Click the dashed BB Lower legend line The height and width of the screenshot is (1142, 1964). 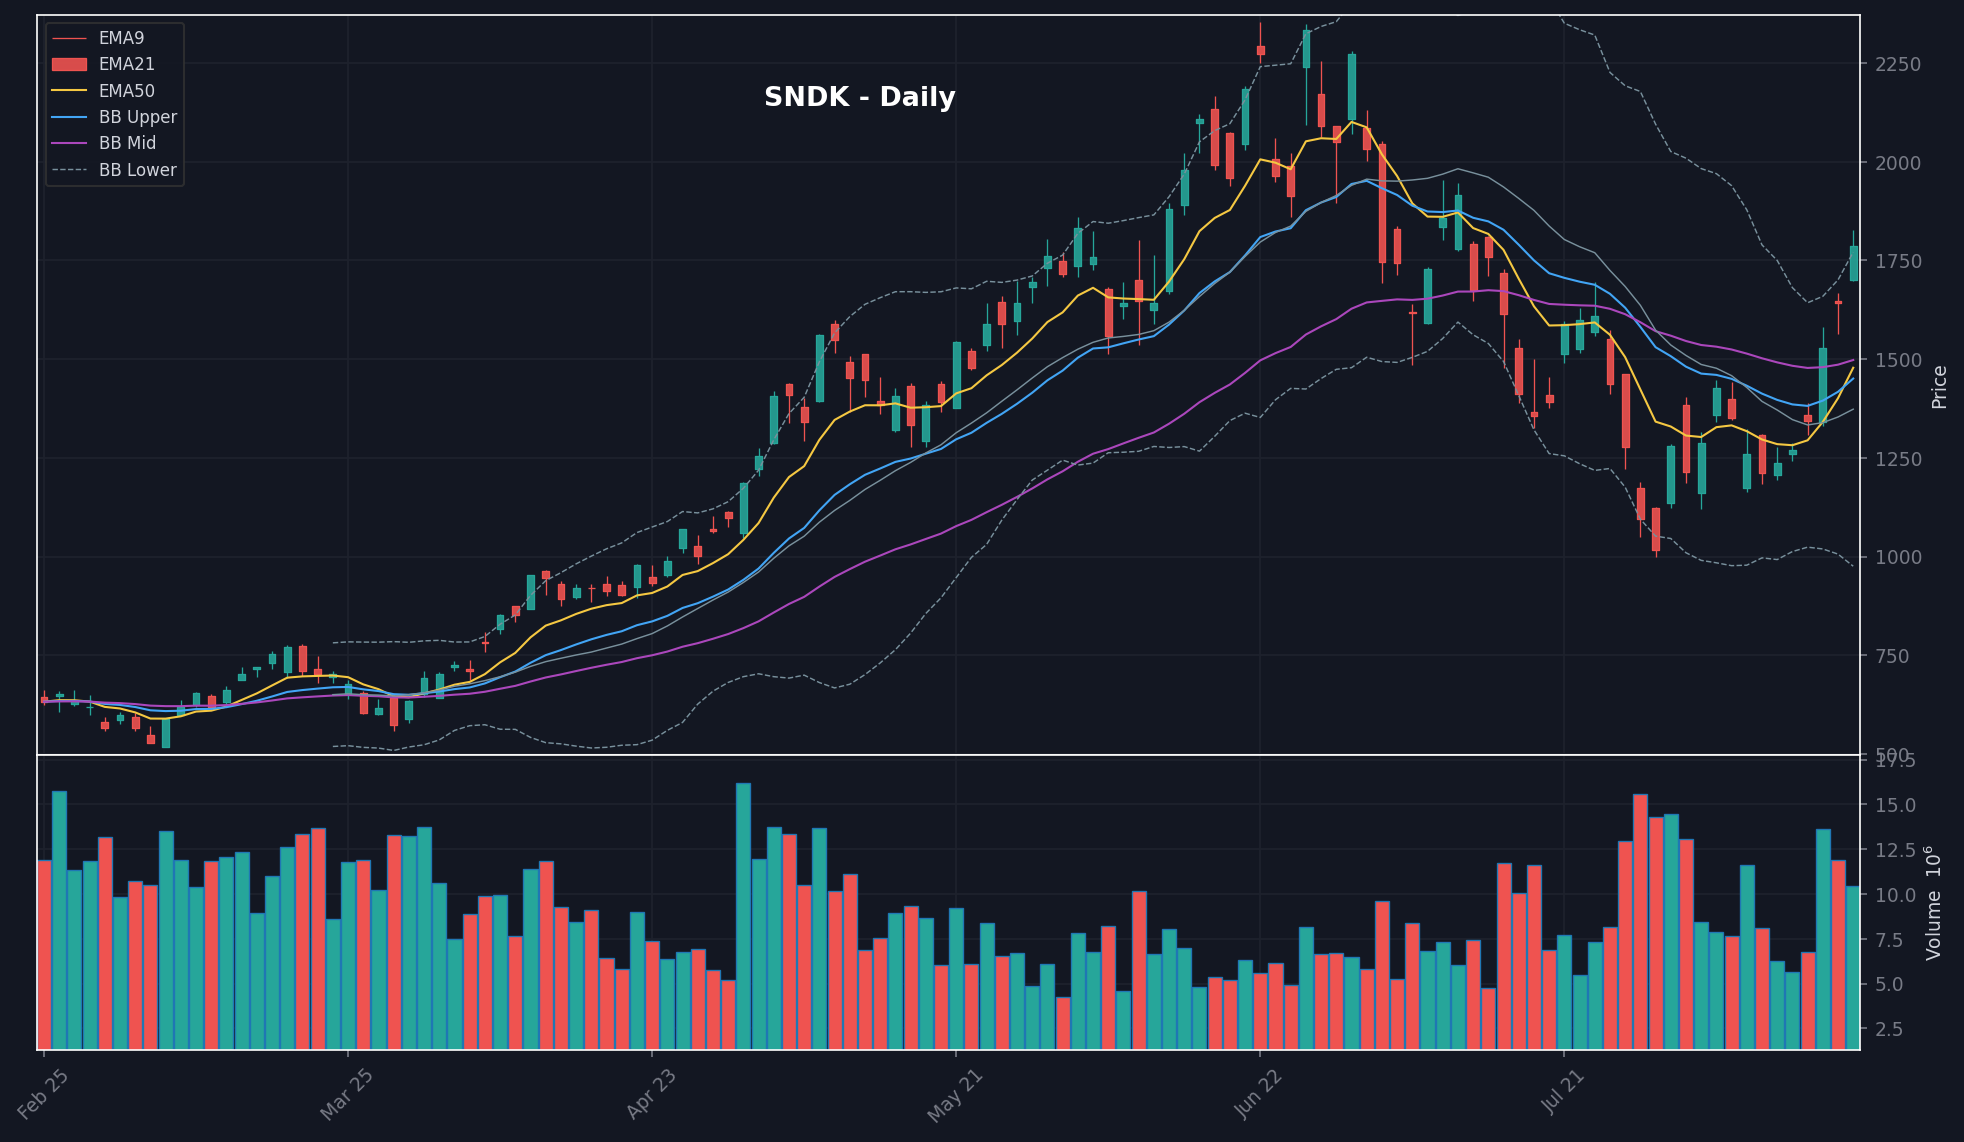coord(69,170)
